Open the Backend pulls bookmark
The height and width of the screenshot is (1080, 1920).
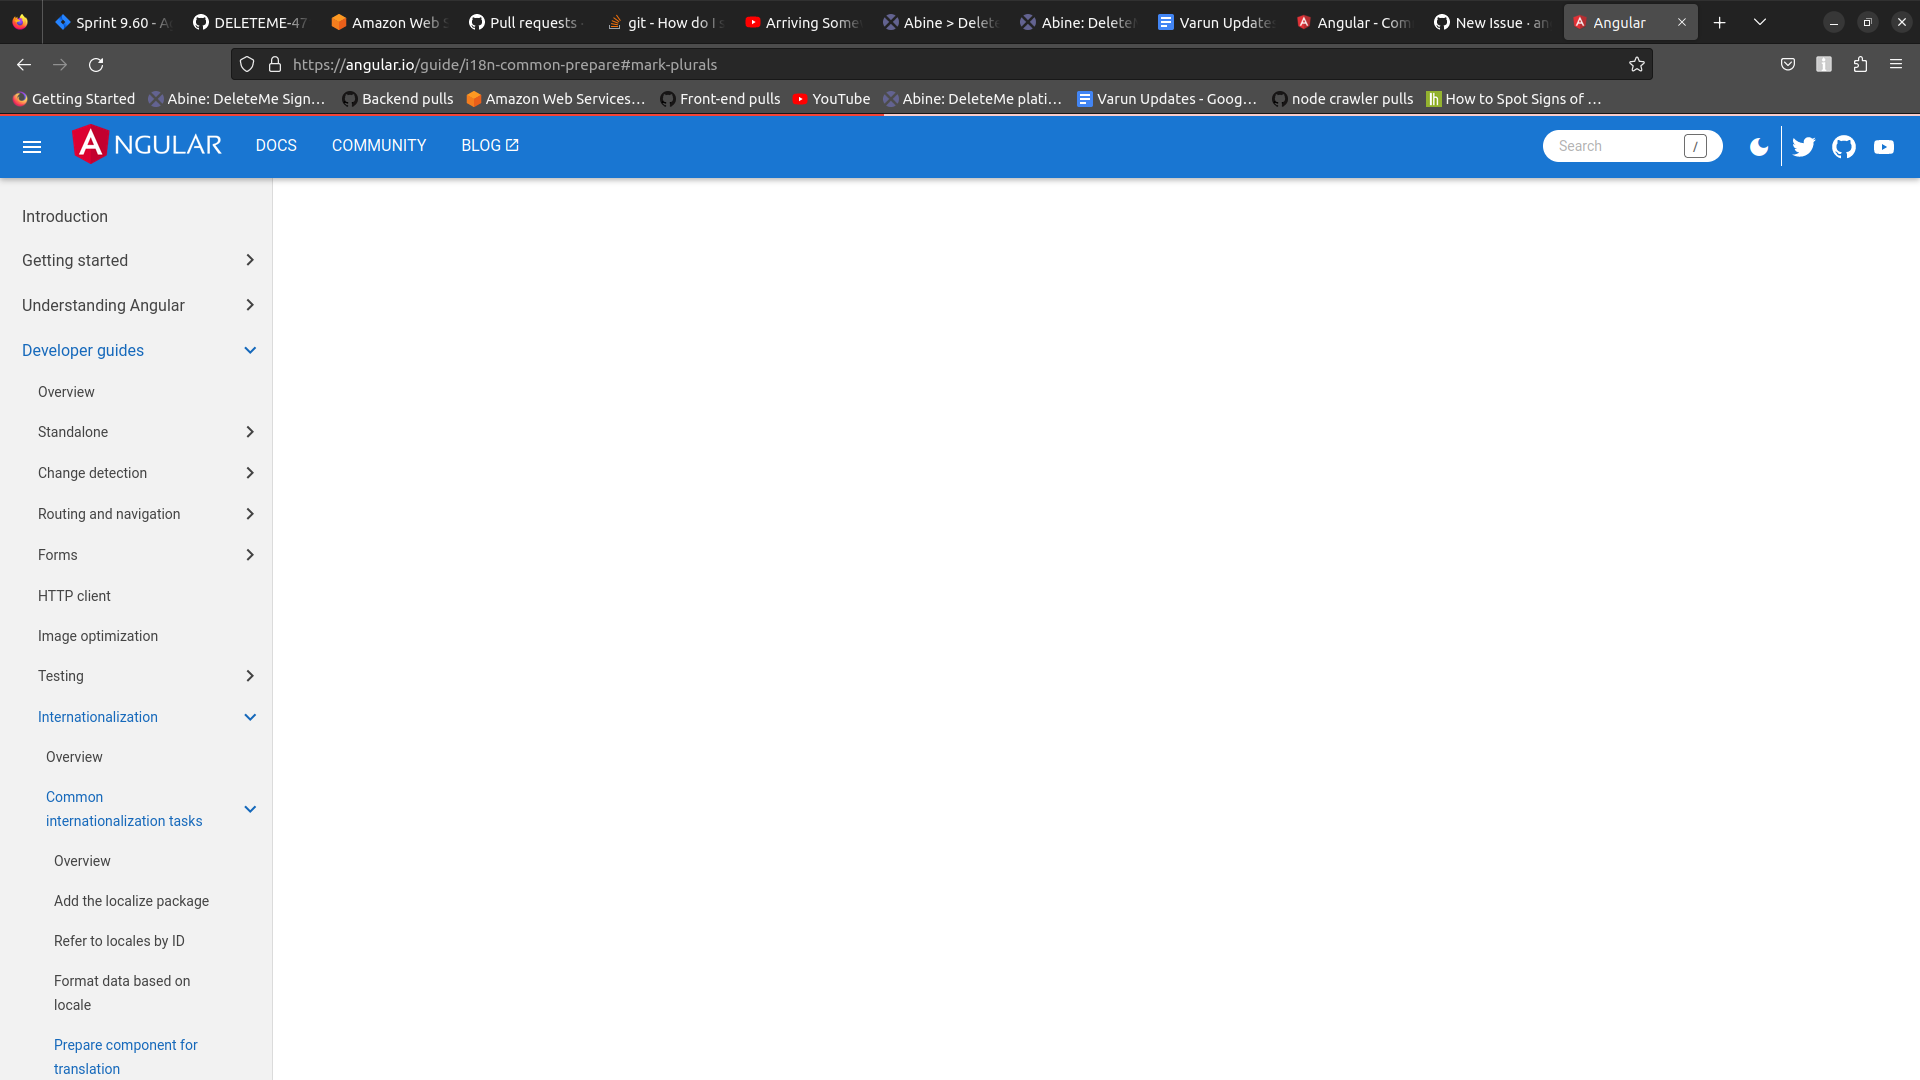click(397, 99)
